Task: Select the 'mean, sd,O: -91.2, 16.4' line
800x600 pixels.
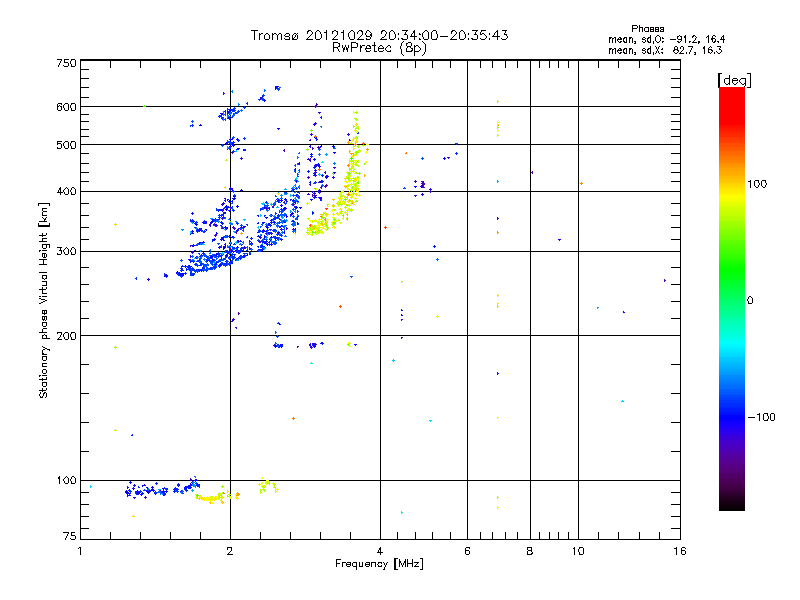Action: pyautogui.click(x=666, y=39)
